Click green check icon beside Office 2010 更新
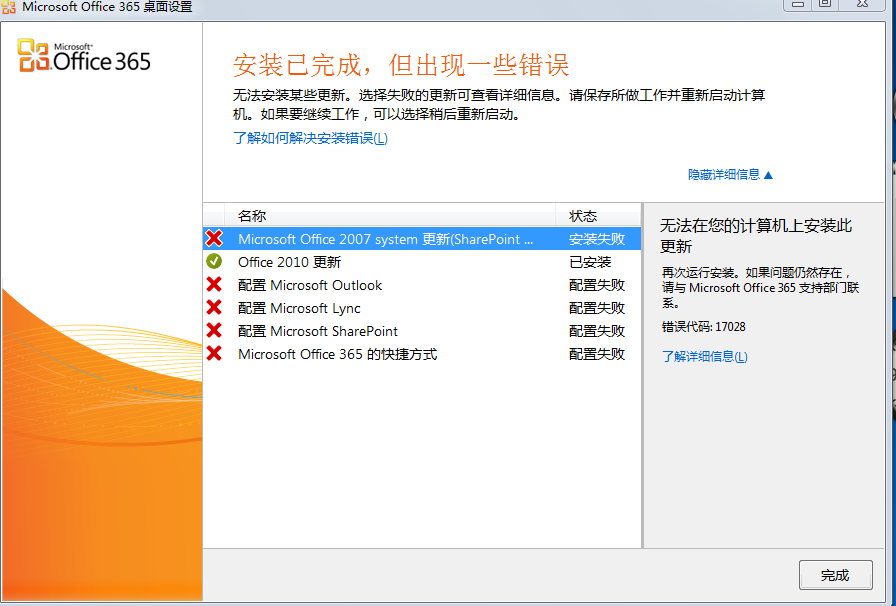 pyautogui.click(x=214, y=261)
